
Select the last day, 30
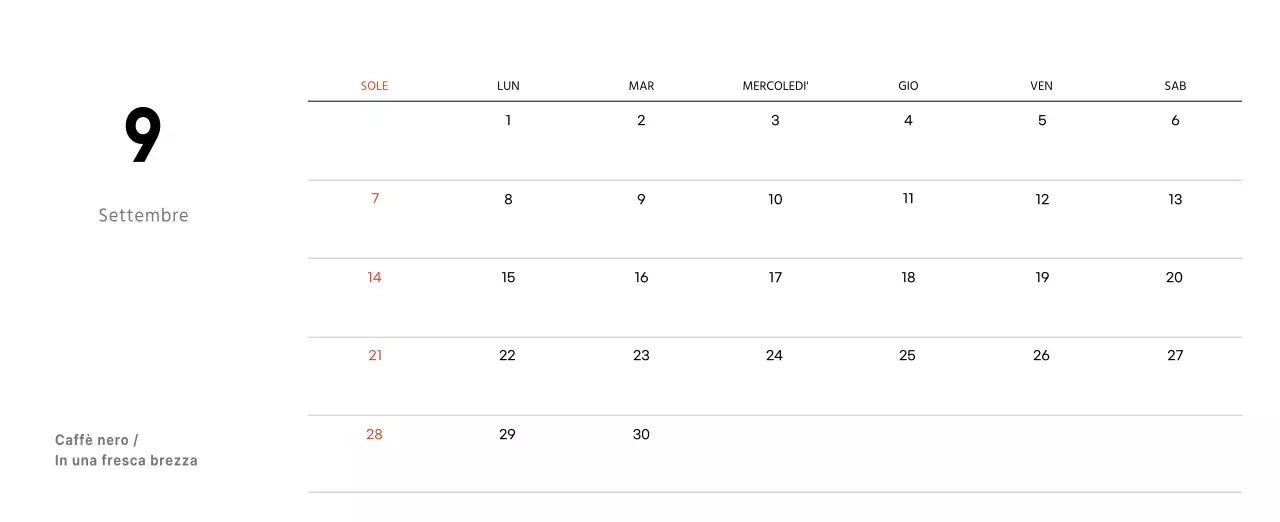tap(641, 434)
